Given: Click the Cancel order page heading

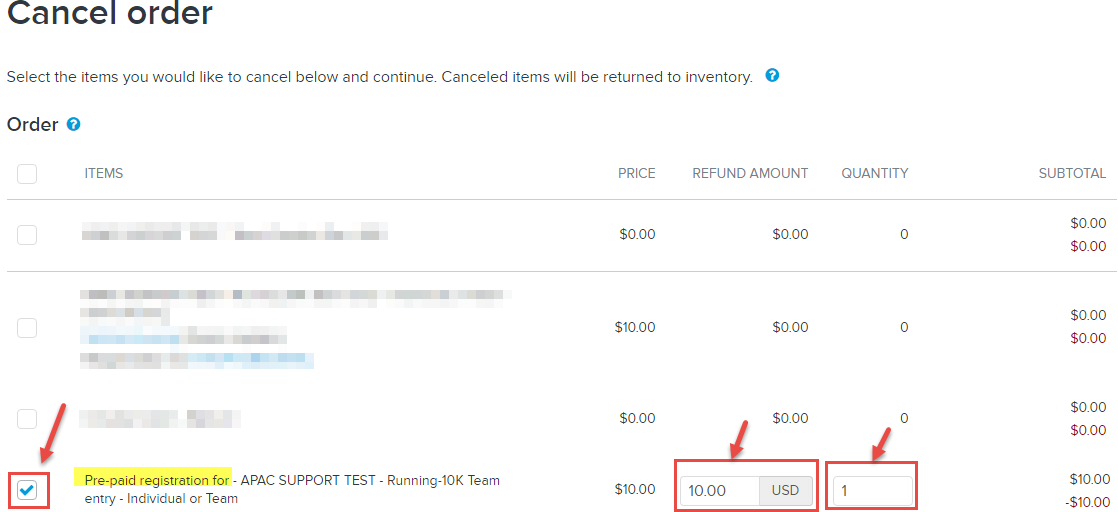Looking at the screenshot, I should point(110,15).
